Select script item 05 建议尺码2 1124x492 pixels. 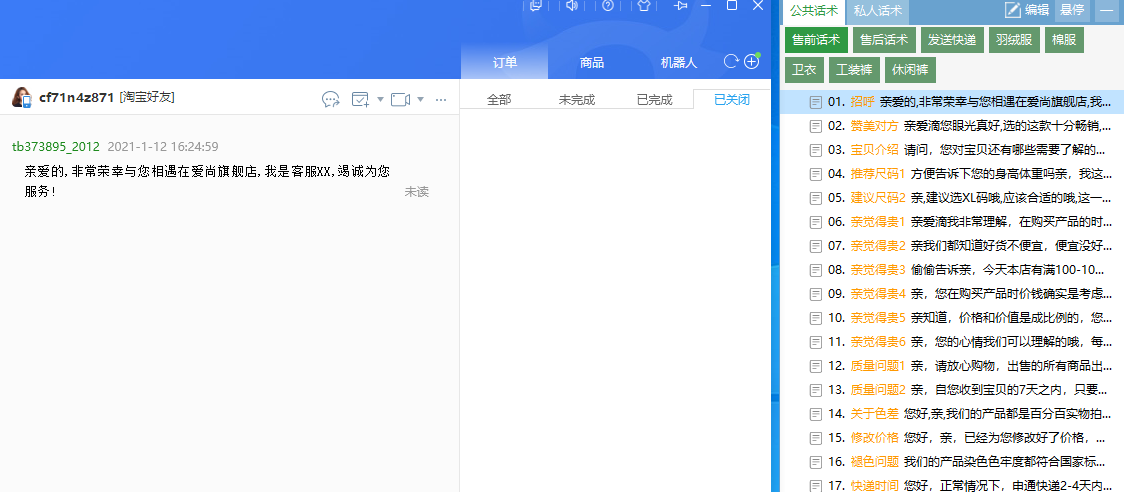[x=961, y=198]
